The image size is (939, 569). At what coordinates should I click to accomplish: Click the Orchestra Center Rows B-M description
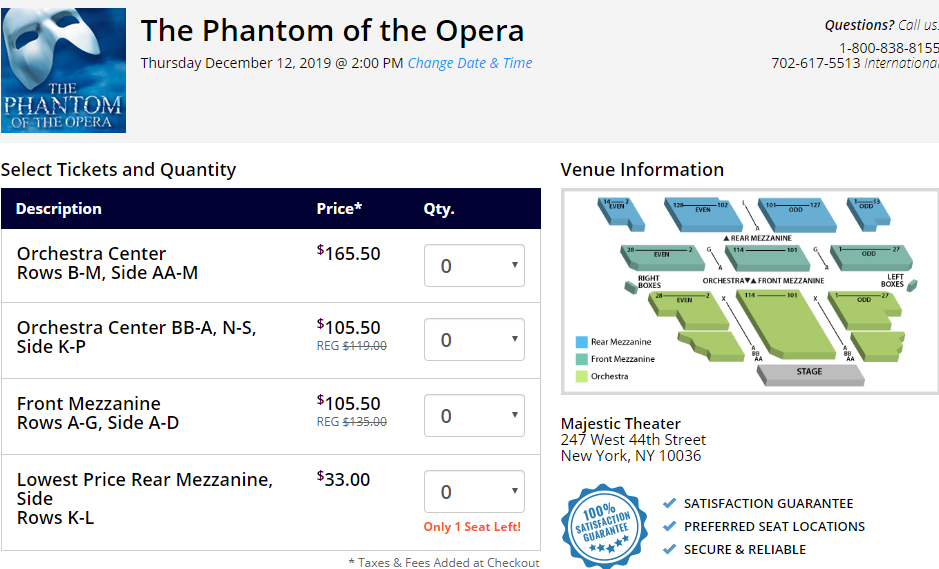(107, 263)
